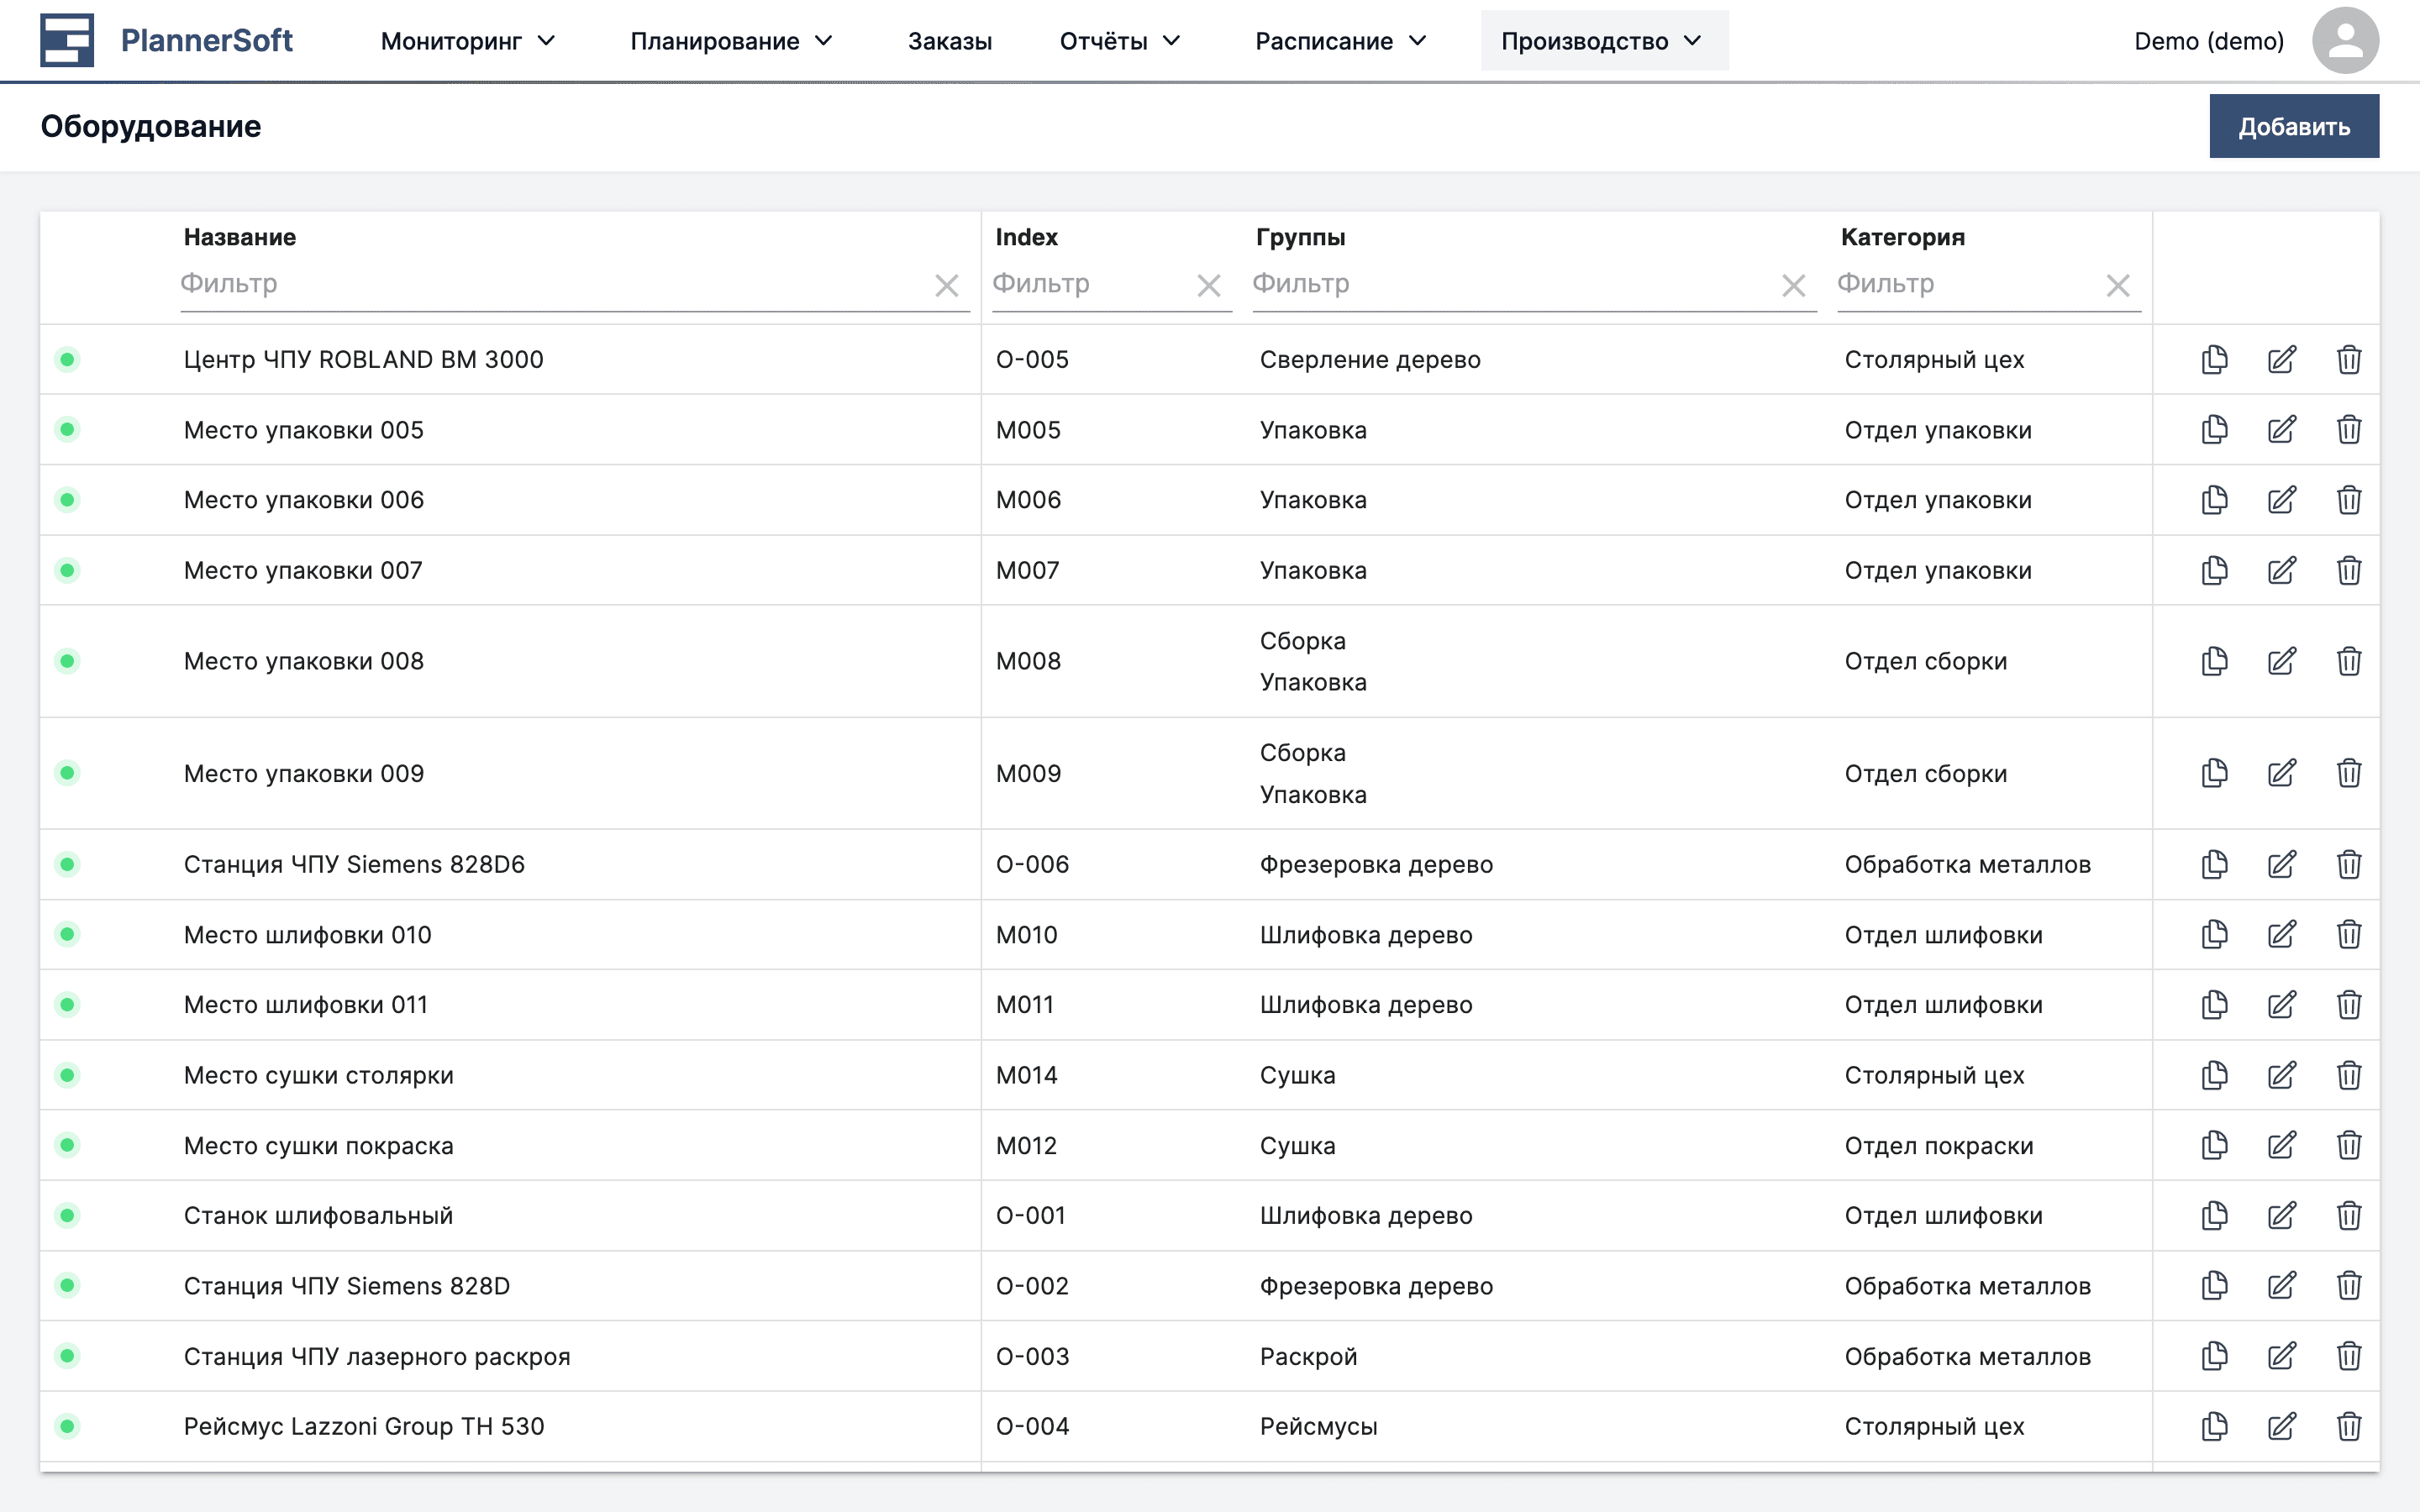Screen dimensions: 2420x1512
Task: Delete the Станция ЧПУ Siemens 828D6 row
Action: tap(2350, 864)
